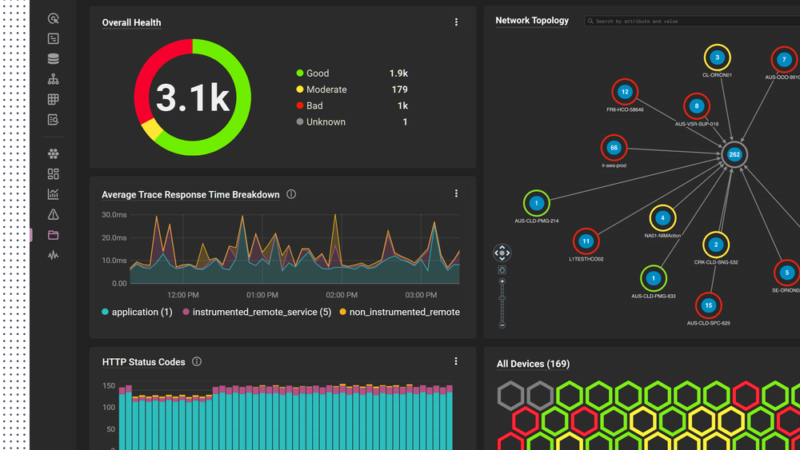The width and height of the screenshot is (800, 450).
Task: Select the alerts warning triangle icon
Action: (53, 214)
